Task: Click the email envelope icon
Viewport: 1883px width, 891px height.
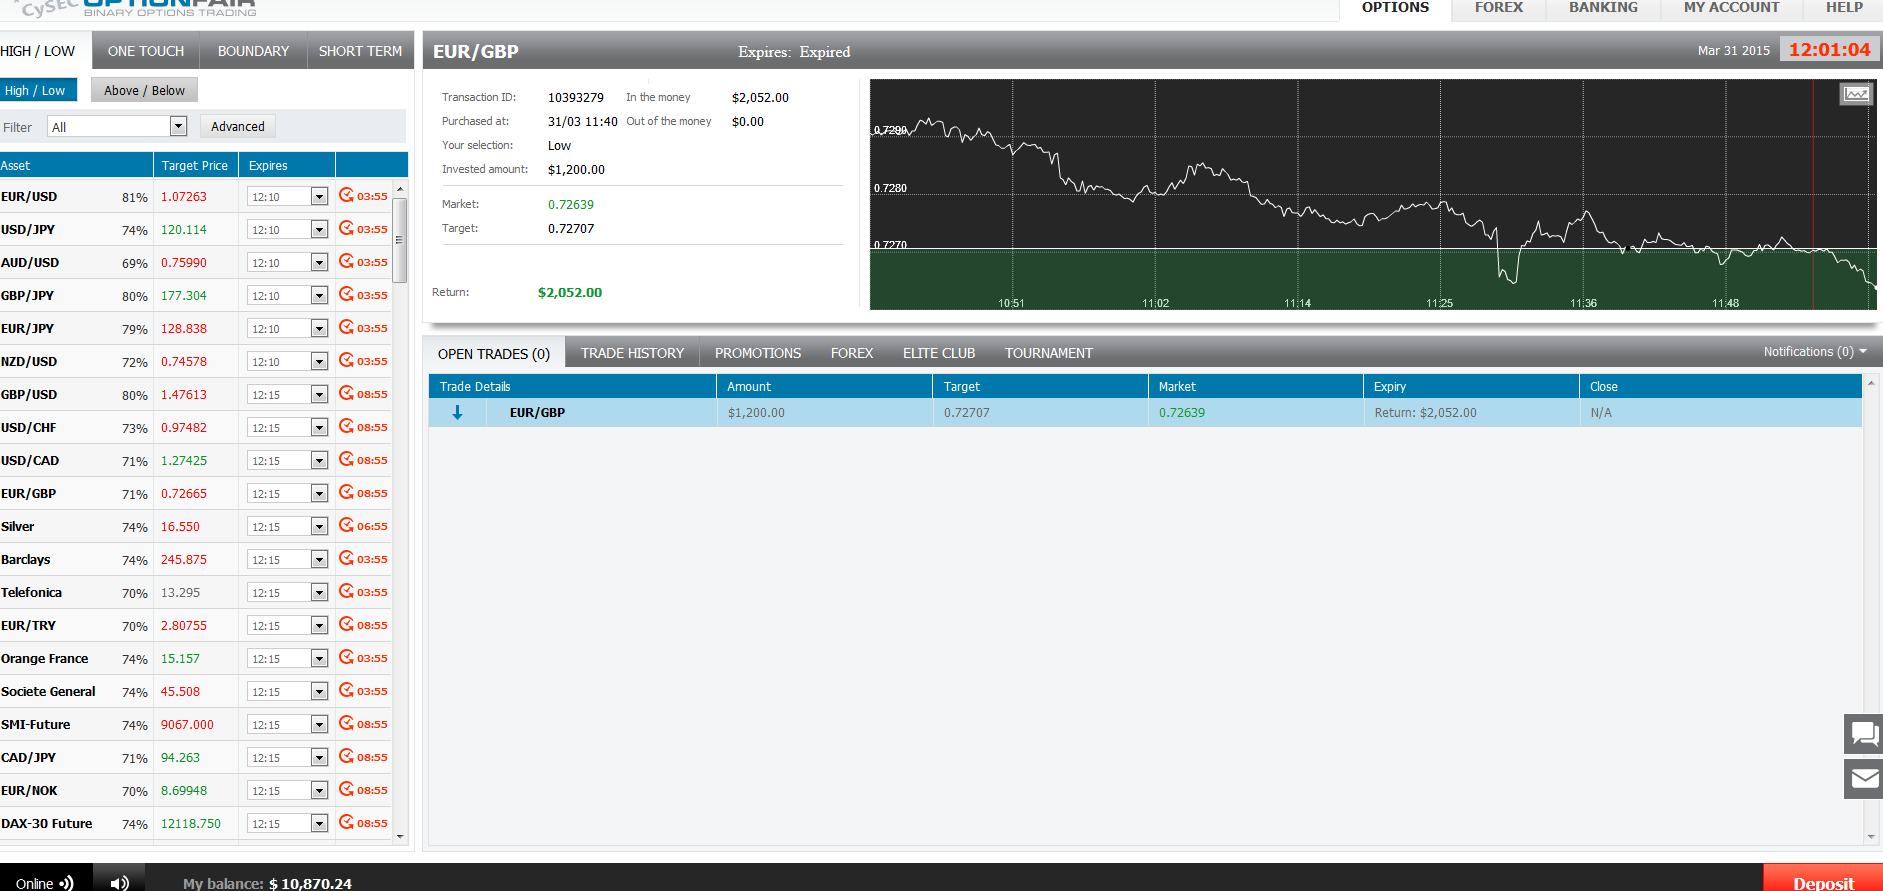Action: coord(1864,779)
